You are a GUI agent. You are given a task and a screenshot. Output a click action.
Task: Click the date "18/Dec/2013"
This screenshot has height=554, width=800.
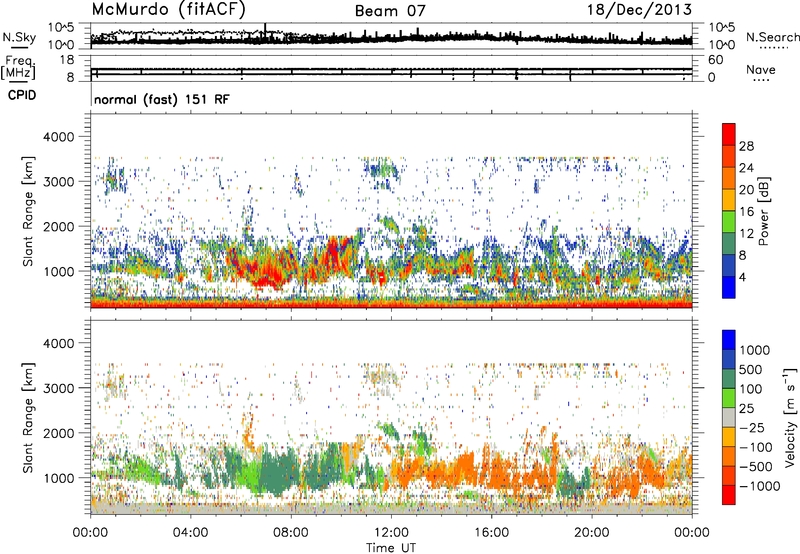pos(639,10)
